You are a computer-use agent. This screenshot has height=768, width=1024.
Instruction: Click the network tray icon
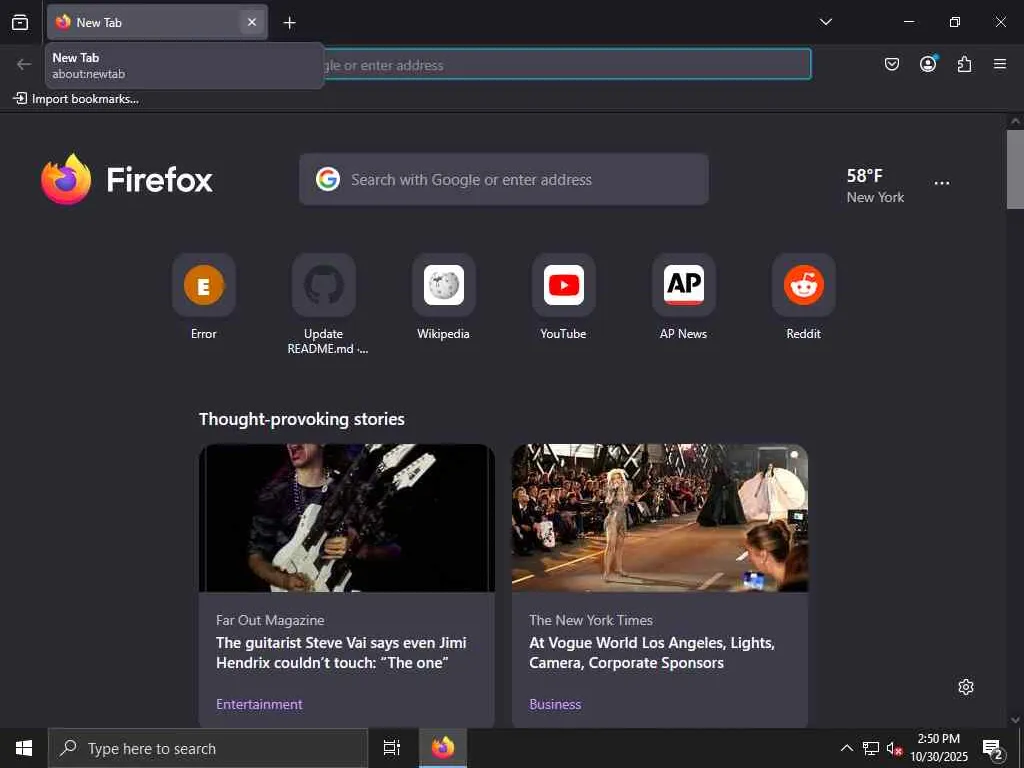(871, 748)
